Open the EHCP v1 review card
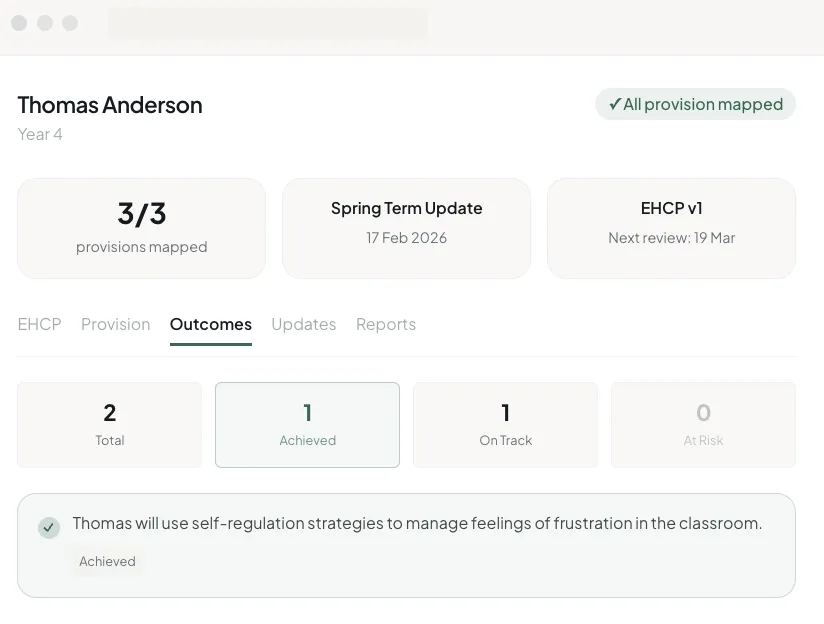The height and width of the screenshot is (624, 824). click(x=671, y=228)
